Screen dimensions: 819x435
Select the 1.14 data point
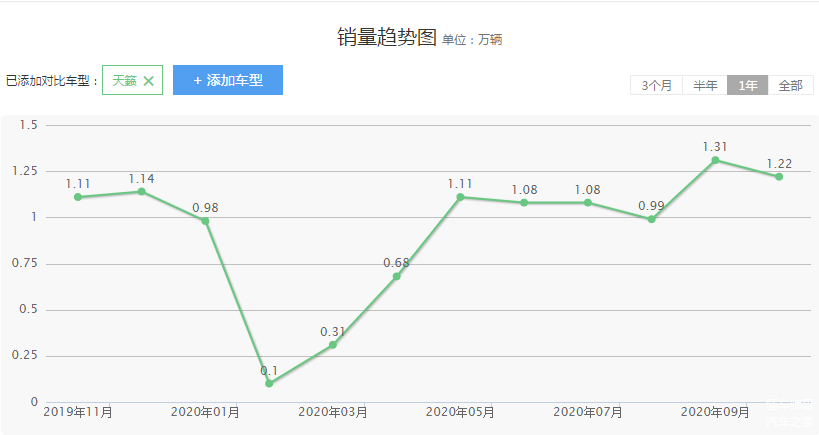[x=141, y=191]
